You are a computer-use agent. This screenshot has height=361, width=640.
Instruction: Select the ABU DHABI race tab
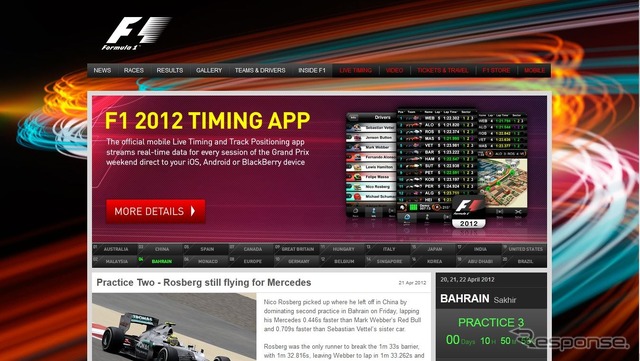point(480,261)
